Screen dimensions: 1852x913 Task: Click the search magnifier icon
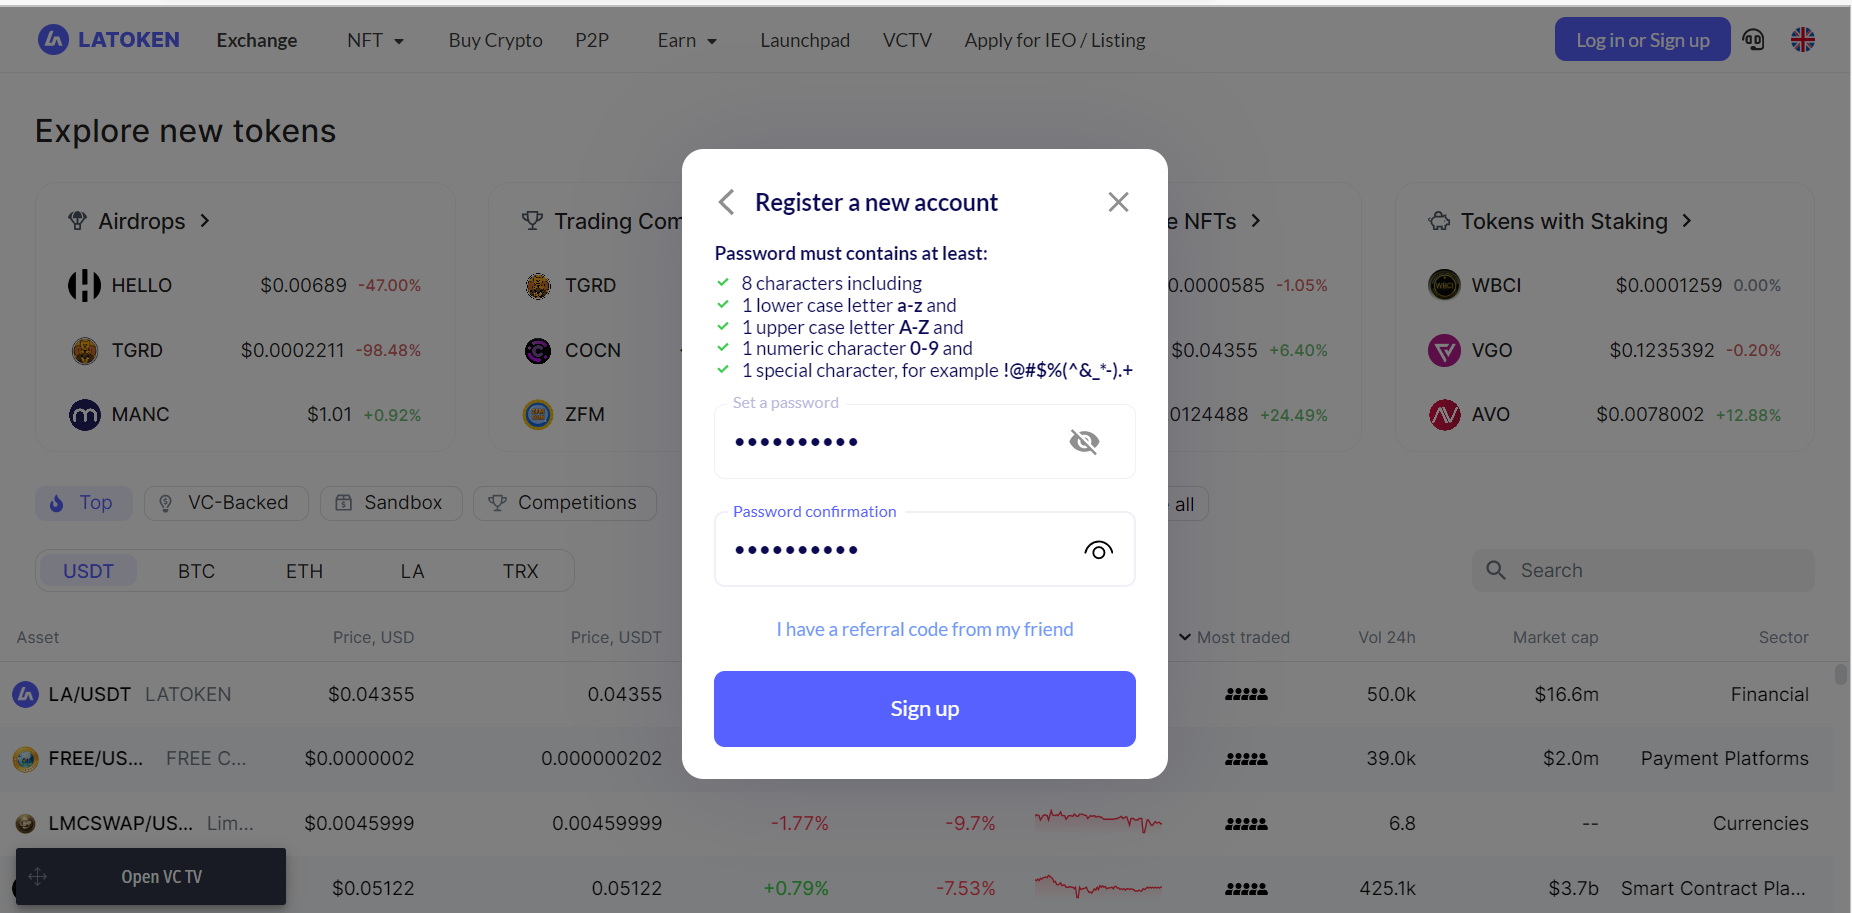tap(1496, 570)
